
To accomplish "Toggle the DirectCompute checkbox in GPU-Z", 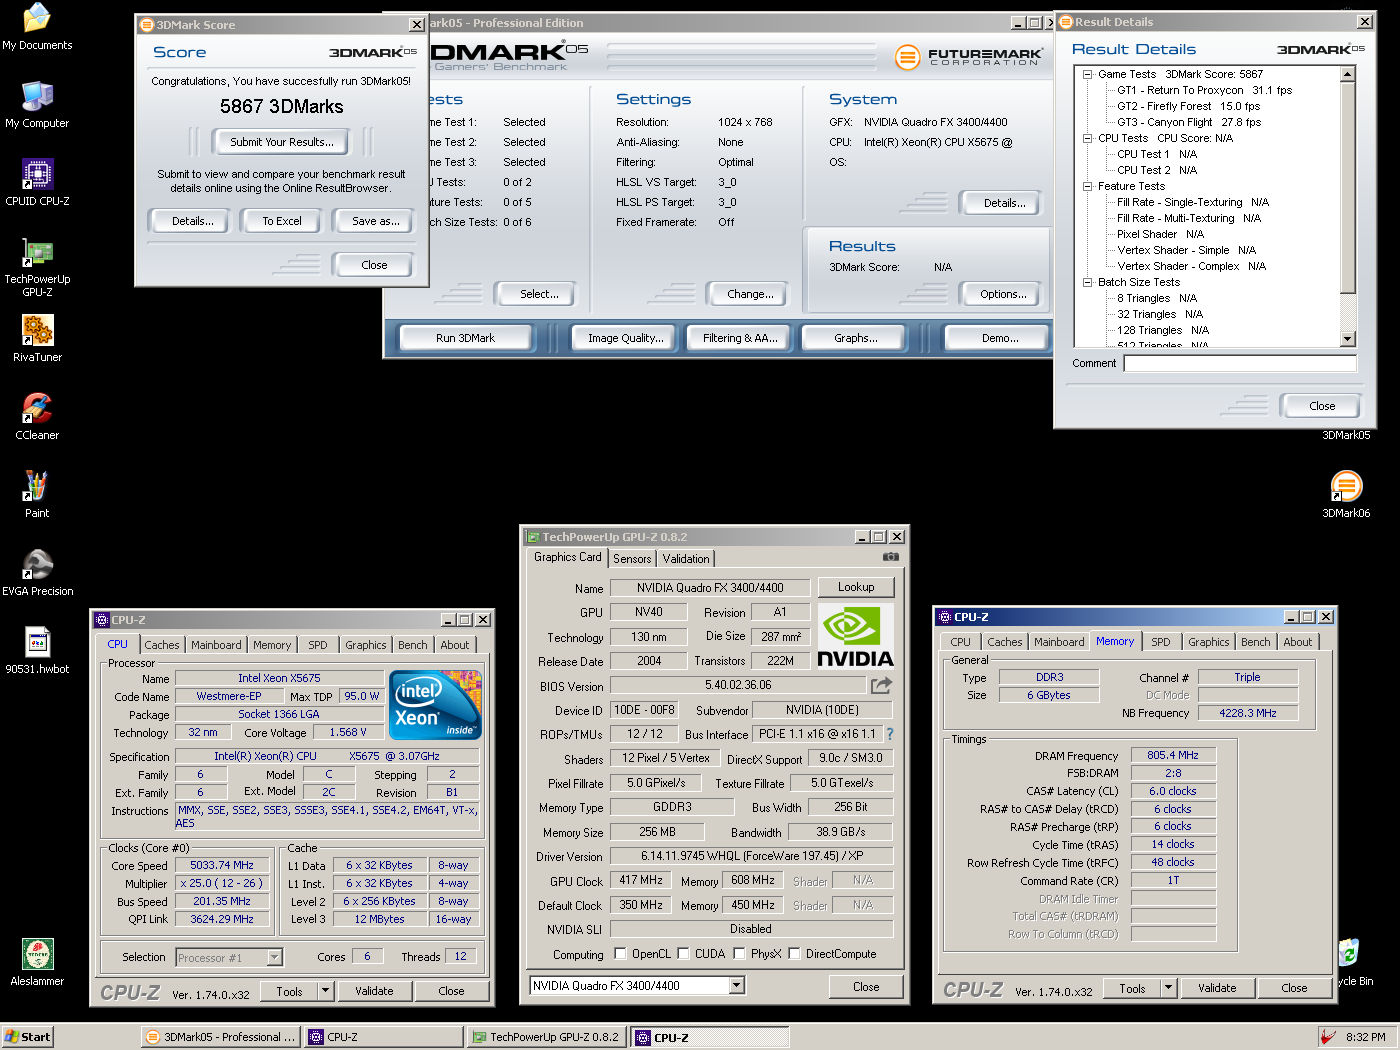I will (794, 954).
